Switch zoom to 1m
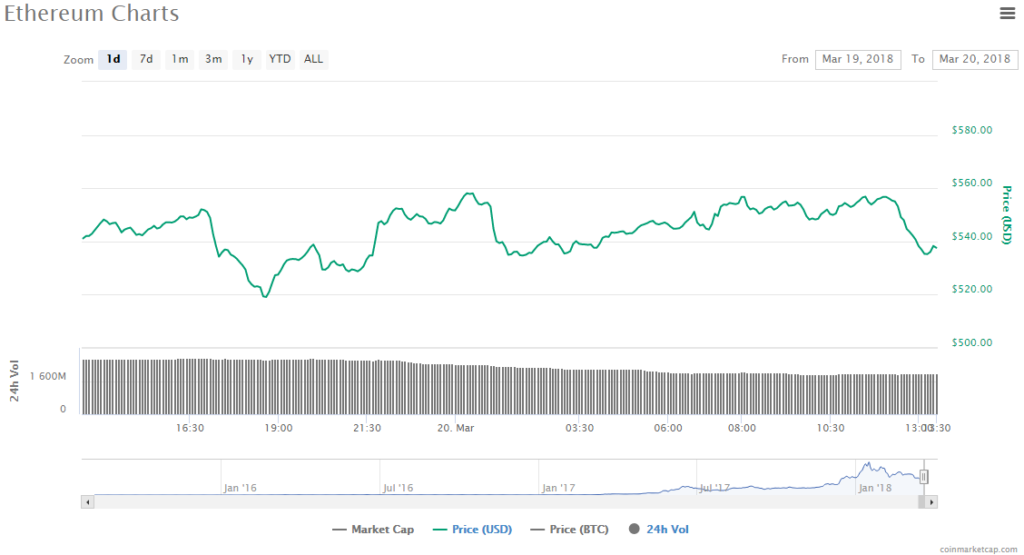The width and height of the screenshot is (1024, 555). [x=180, y=59]
